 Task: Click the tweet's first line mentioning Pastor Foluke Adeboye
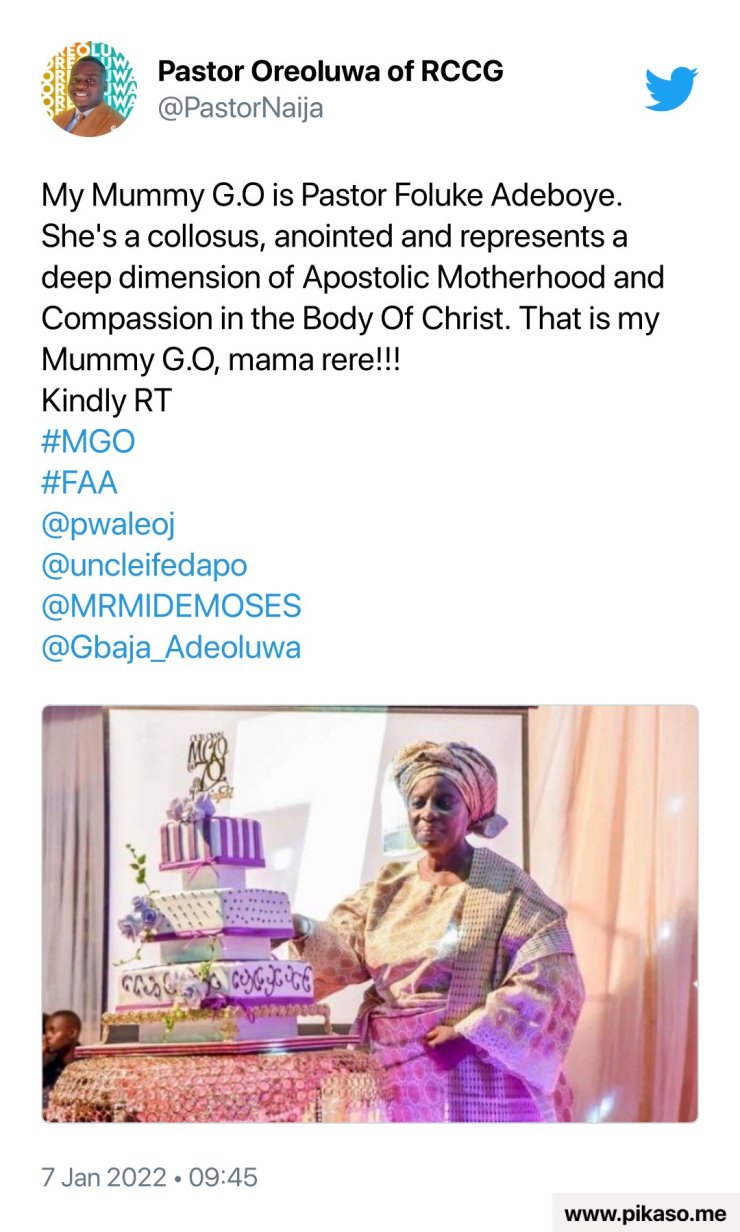[x=331, y=196]
